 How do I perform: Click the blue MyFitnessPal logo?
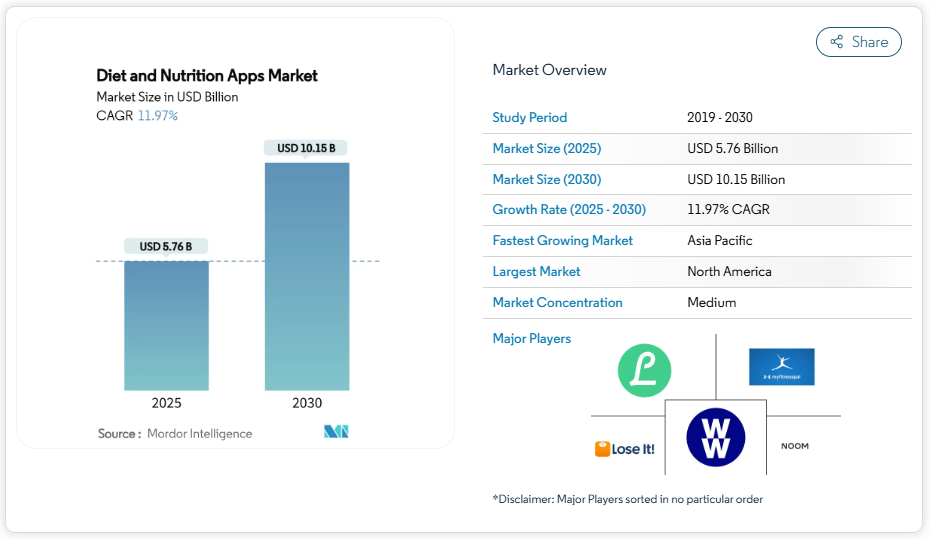[x=781, y=367]
